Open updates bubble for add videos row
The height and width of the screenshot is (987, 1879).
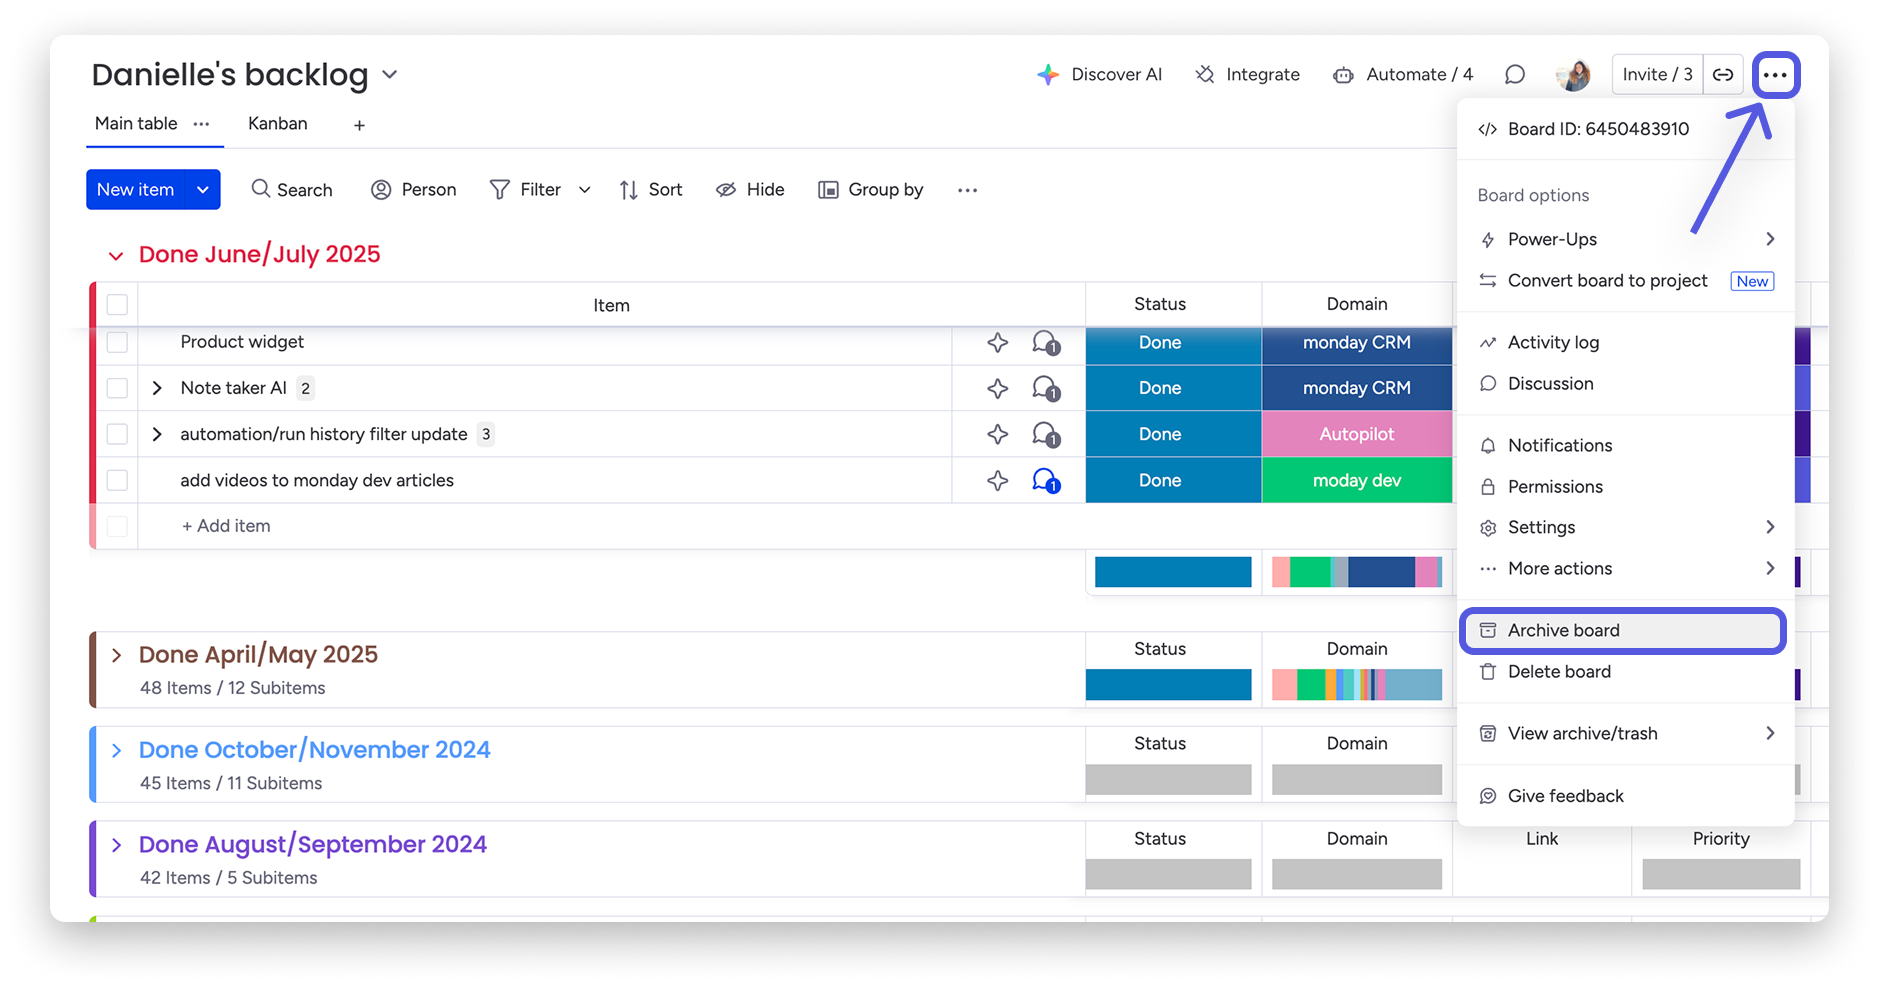point(1046,481)
